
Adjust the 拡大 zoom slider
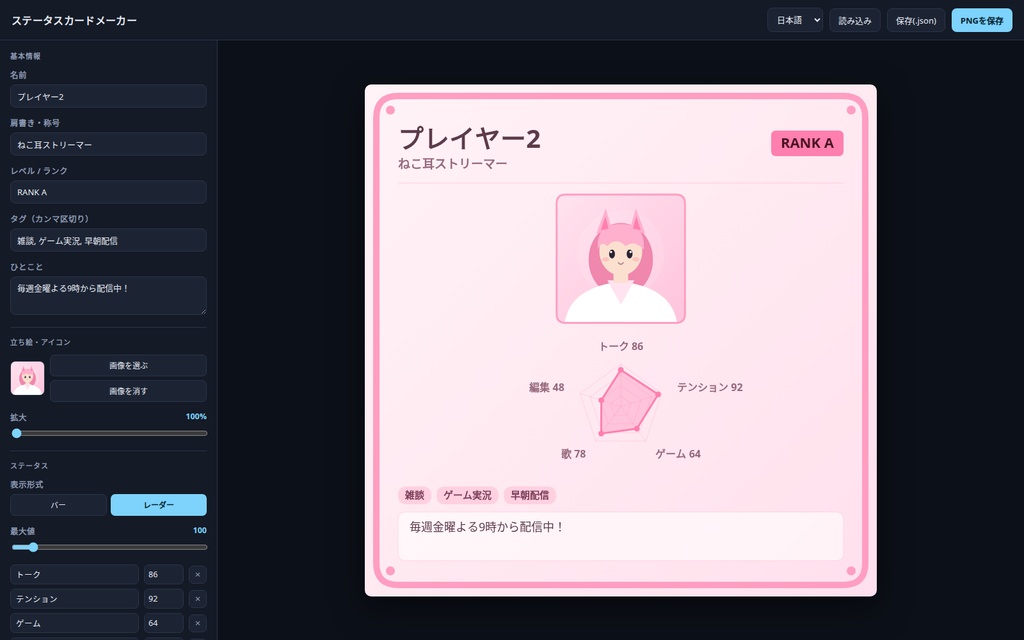(x=109, y=433)
